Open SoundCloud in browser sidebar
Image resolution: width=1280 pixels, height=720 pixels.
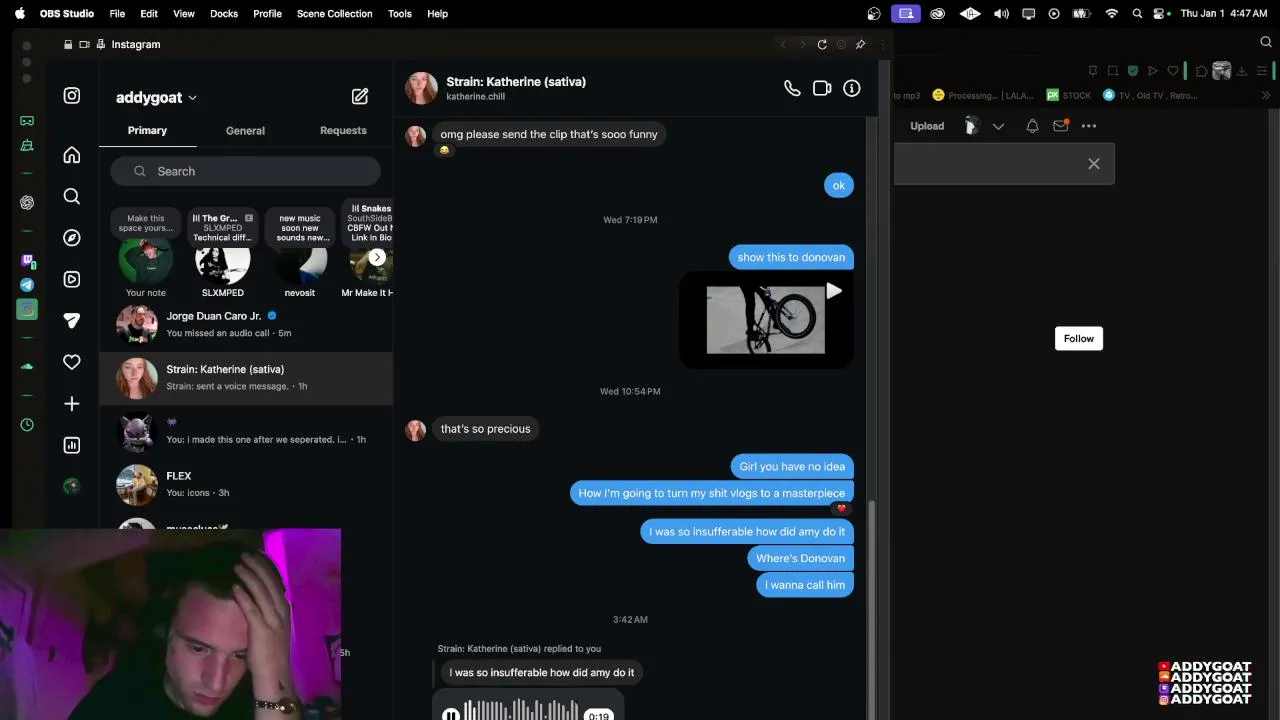coord(27,367)
